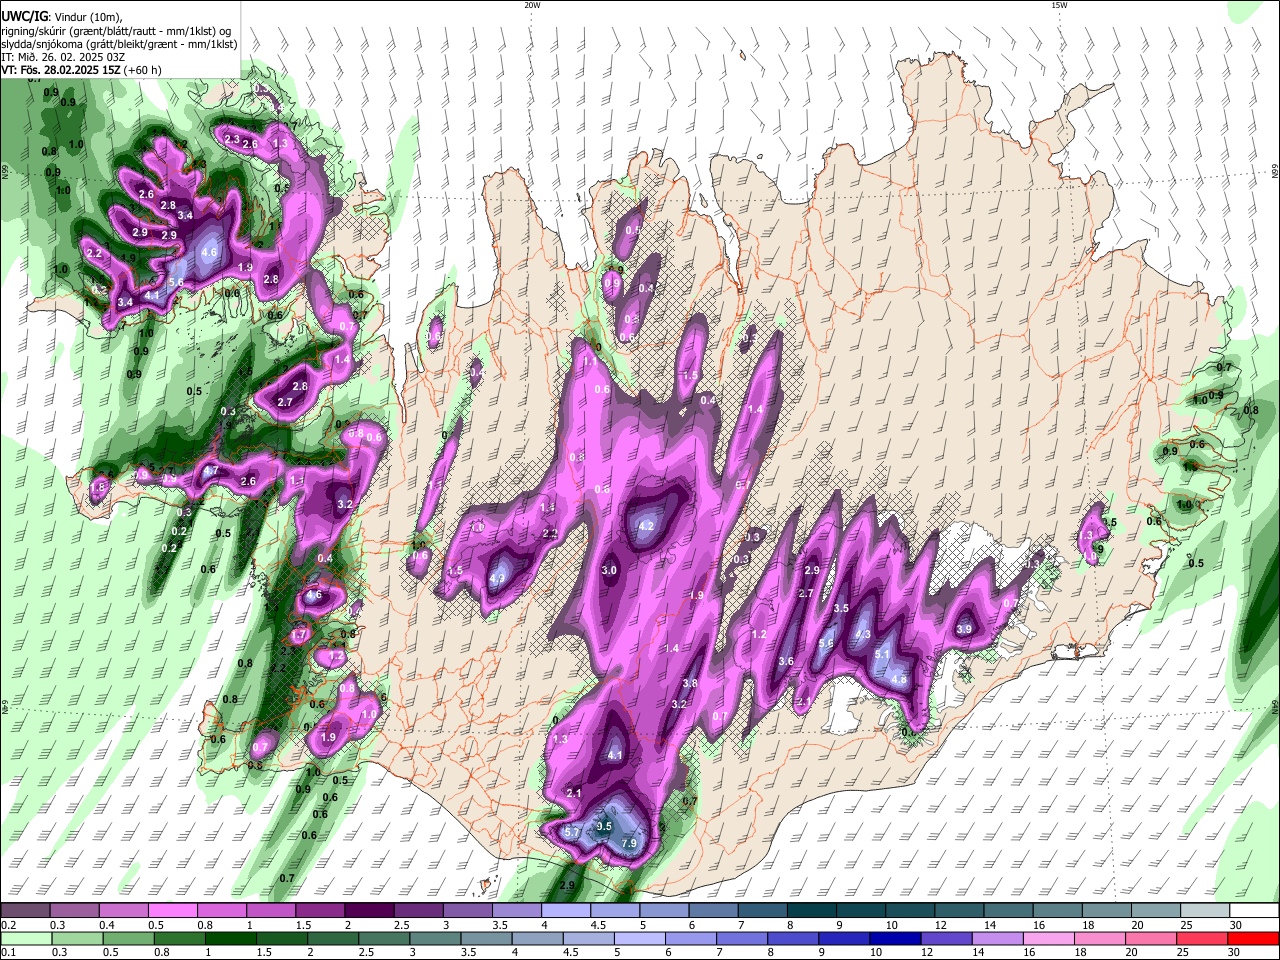The image size is (1280, 960).
Task: Pick the bright pink snow-scale swatch at 0.5
Action: [172, 910]
